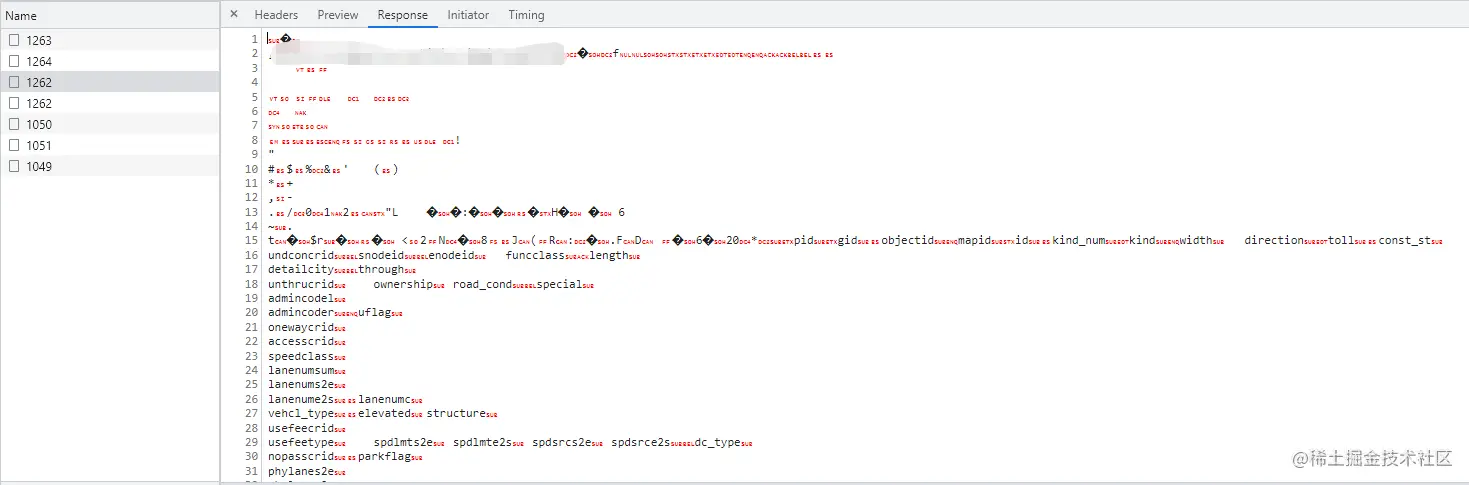Click the word 'parkflag' in the response
The width and height of the screenshot is (1469, 485).
[384, 456]
